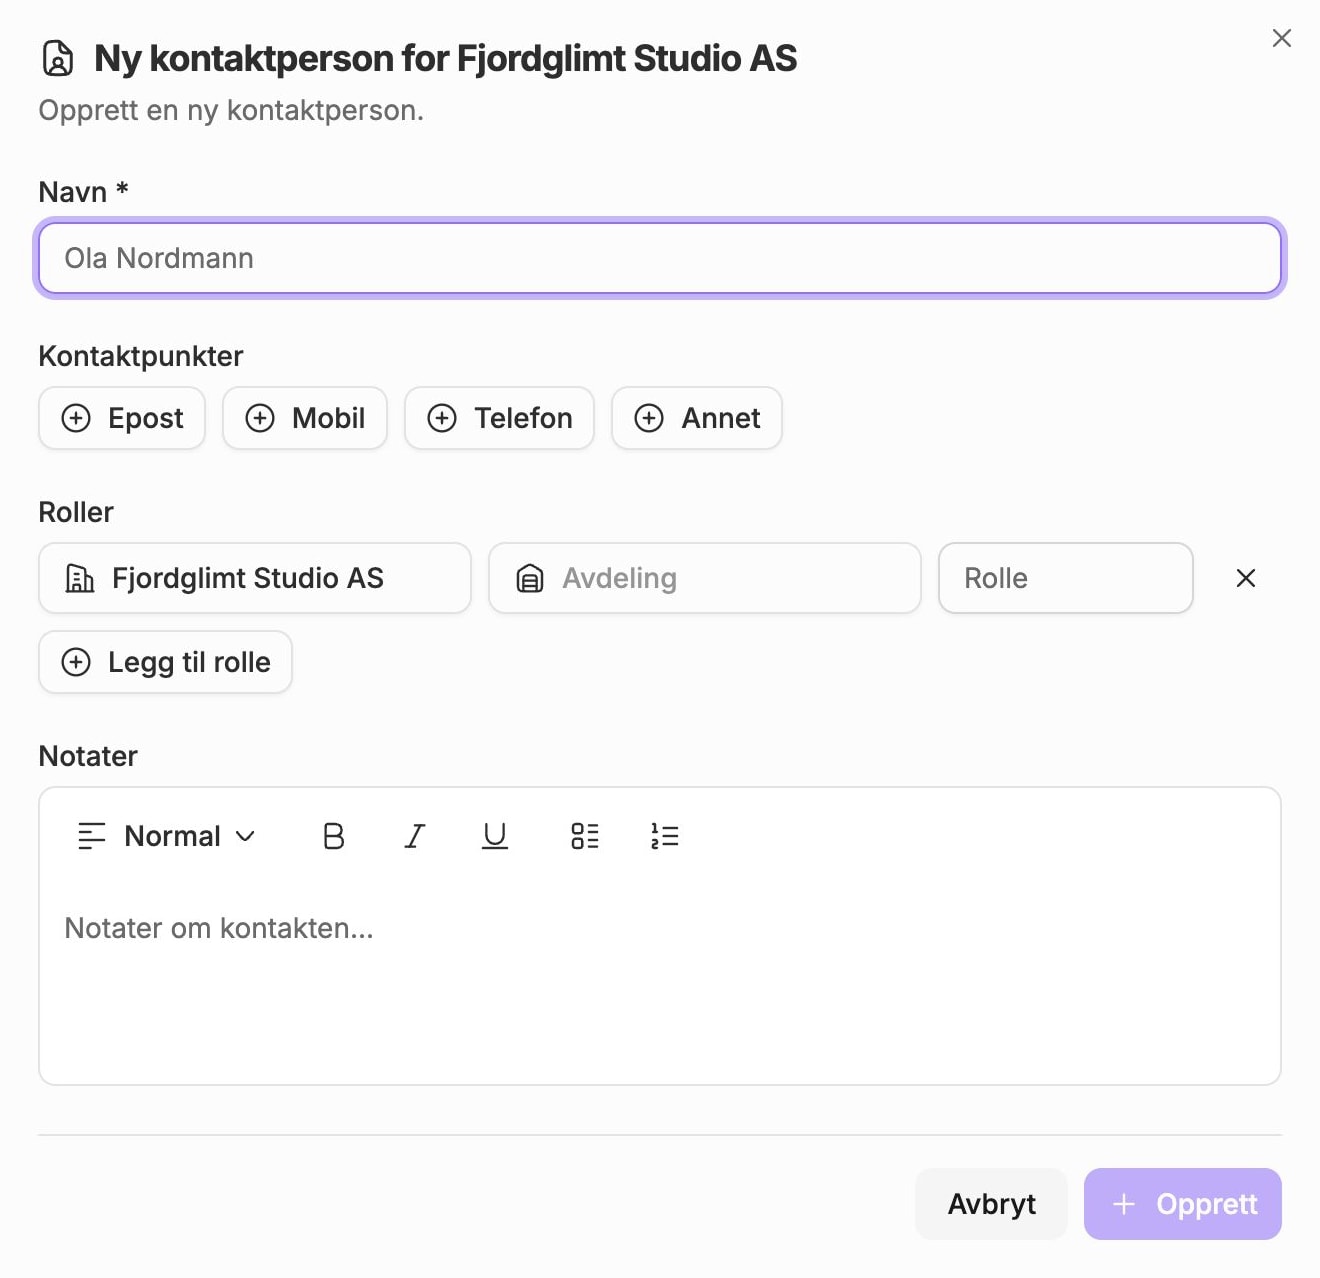This screenshot has height=1278, width=1320.
Task: Click the Avbryt button
Action: coord(992,1204)
